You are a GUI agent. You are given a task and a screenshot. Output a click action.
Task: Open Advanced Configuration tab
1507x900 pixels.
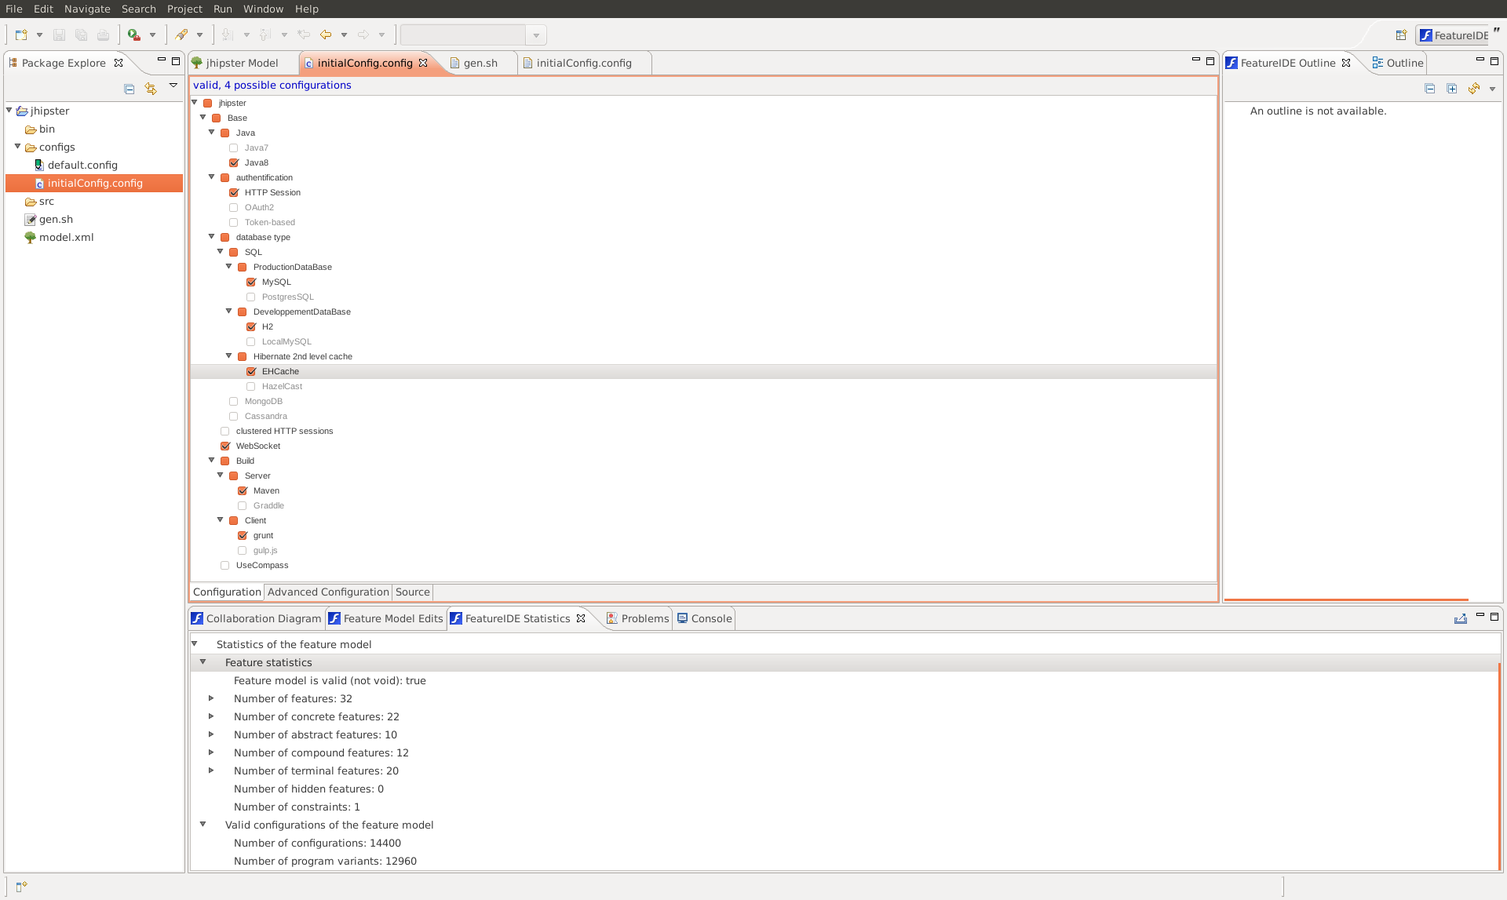pyautogui.click(x=328, y=592)
